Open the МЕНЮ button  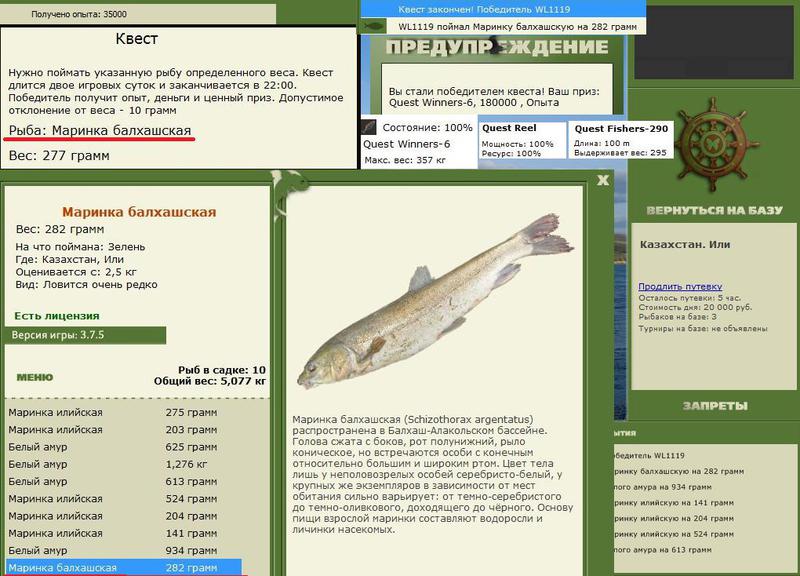(35, 377)
